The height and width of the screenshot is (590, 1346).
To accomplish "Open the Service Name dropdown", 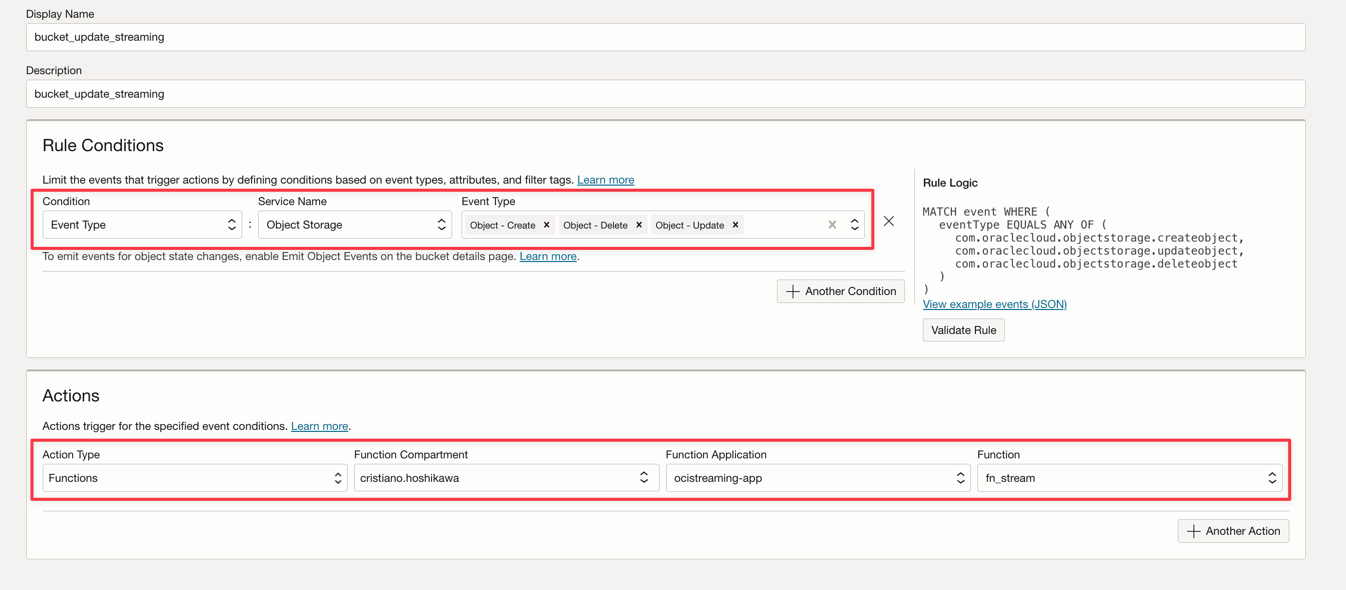I will [x=355, y=225].
